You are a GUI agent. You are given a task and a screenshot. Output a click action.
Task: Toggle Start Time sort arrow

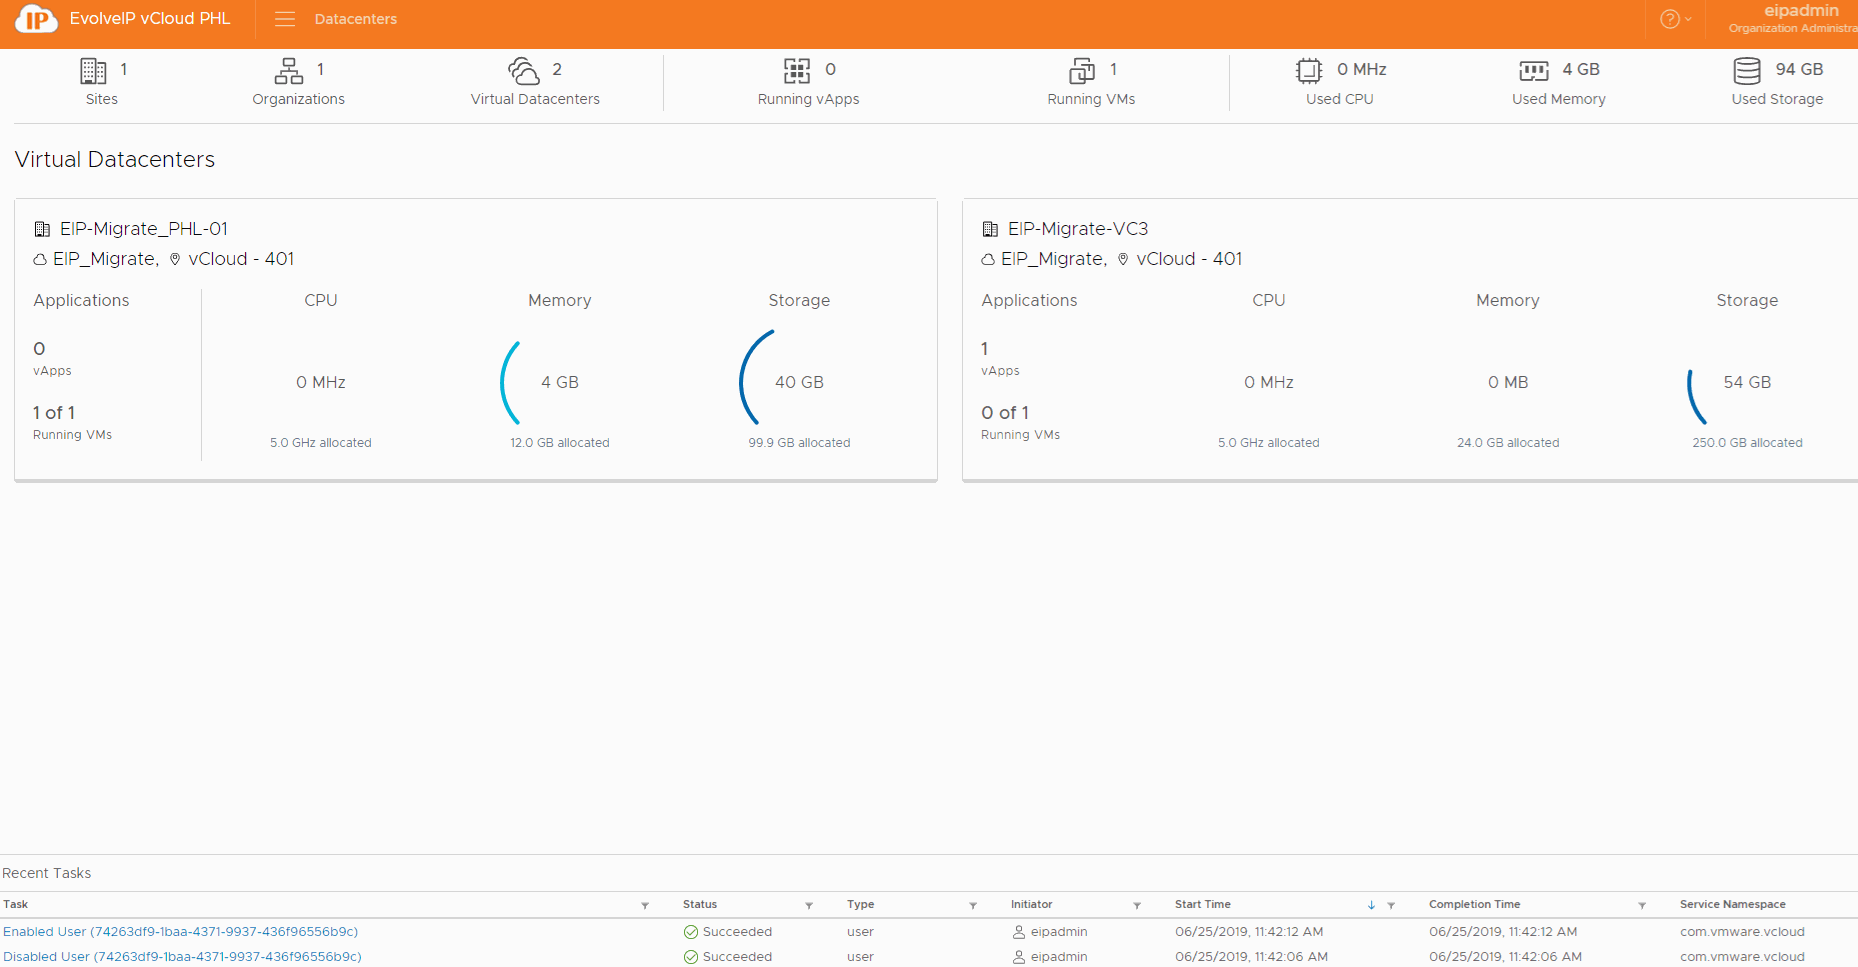pyautogui.click(x=1371, y=905)
